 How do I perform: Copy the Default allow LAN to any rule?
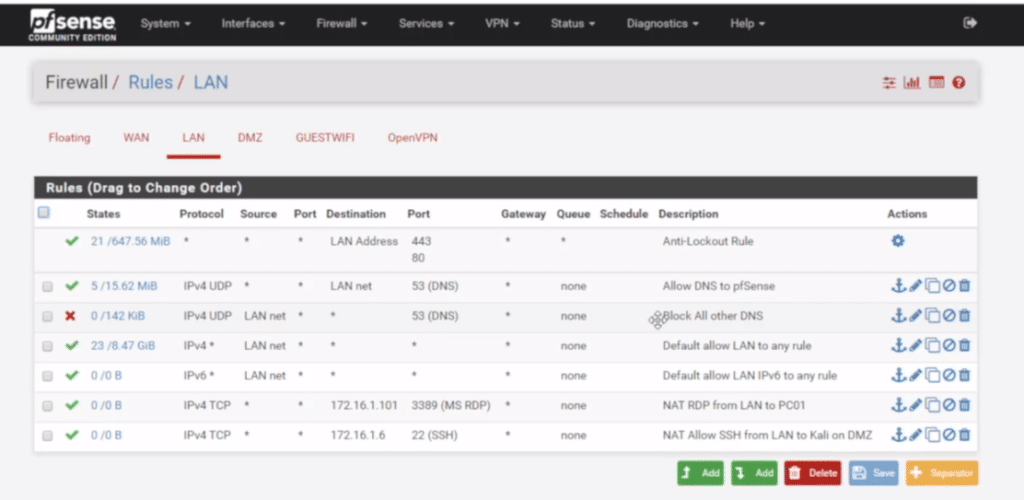pyautogui.click(x=931, y=346)
